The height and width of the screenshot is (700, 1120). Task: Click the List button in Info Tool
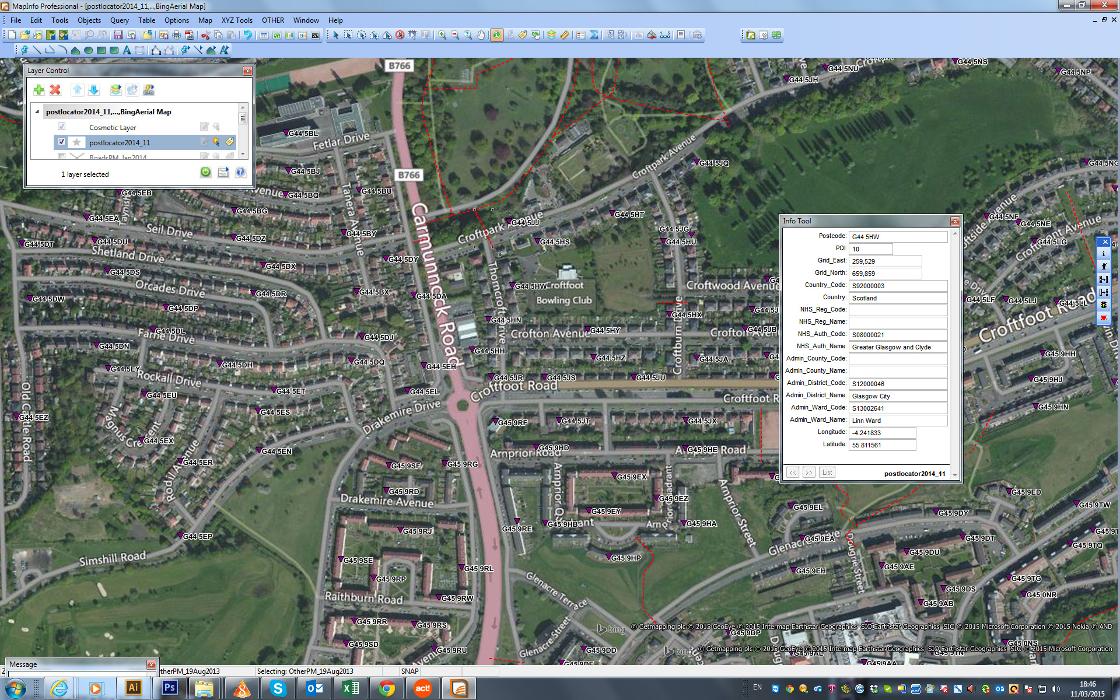(826, 471)
